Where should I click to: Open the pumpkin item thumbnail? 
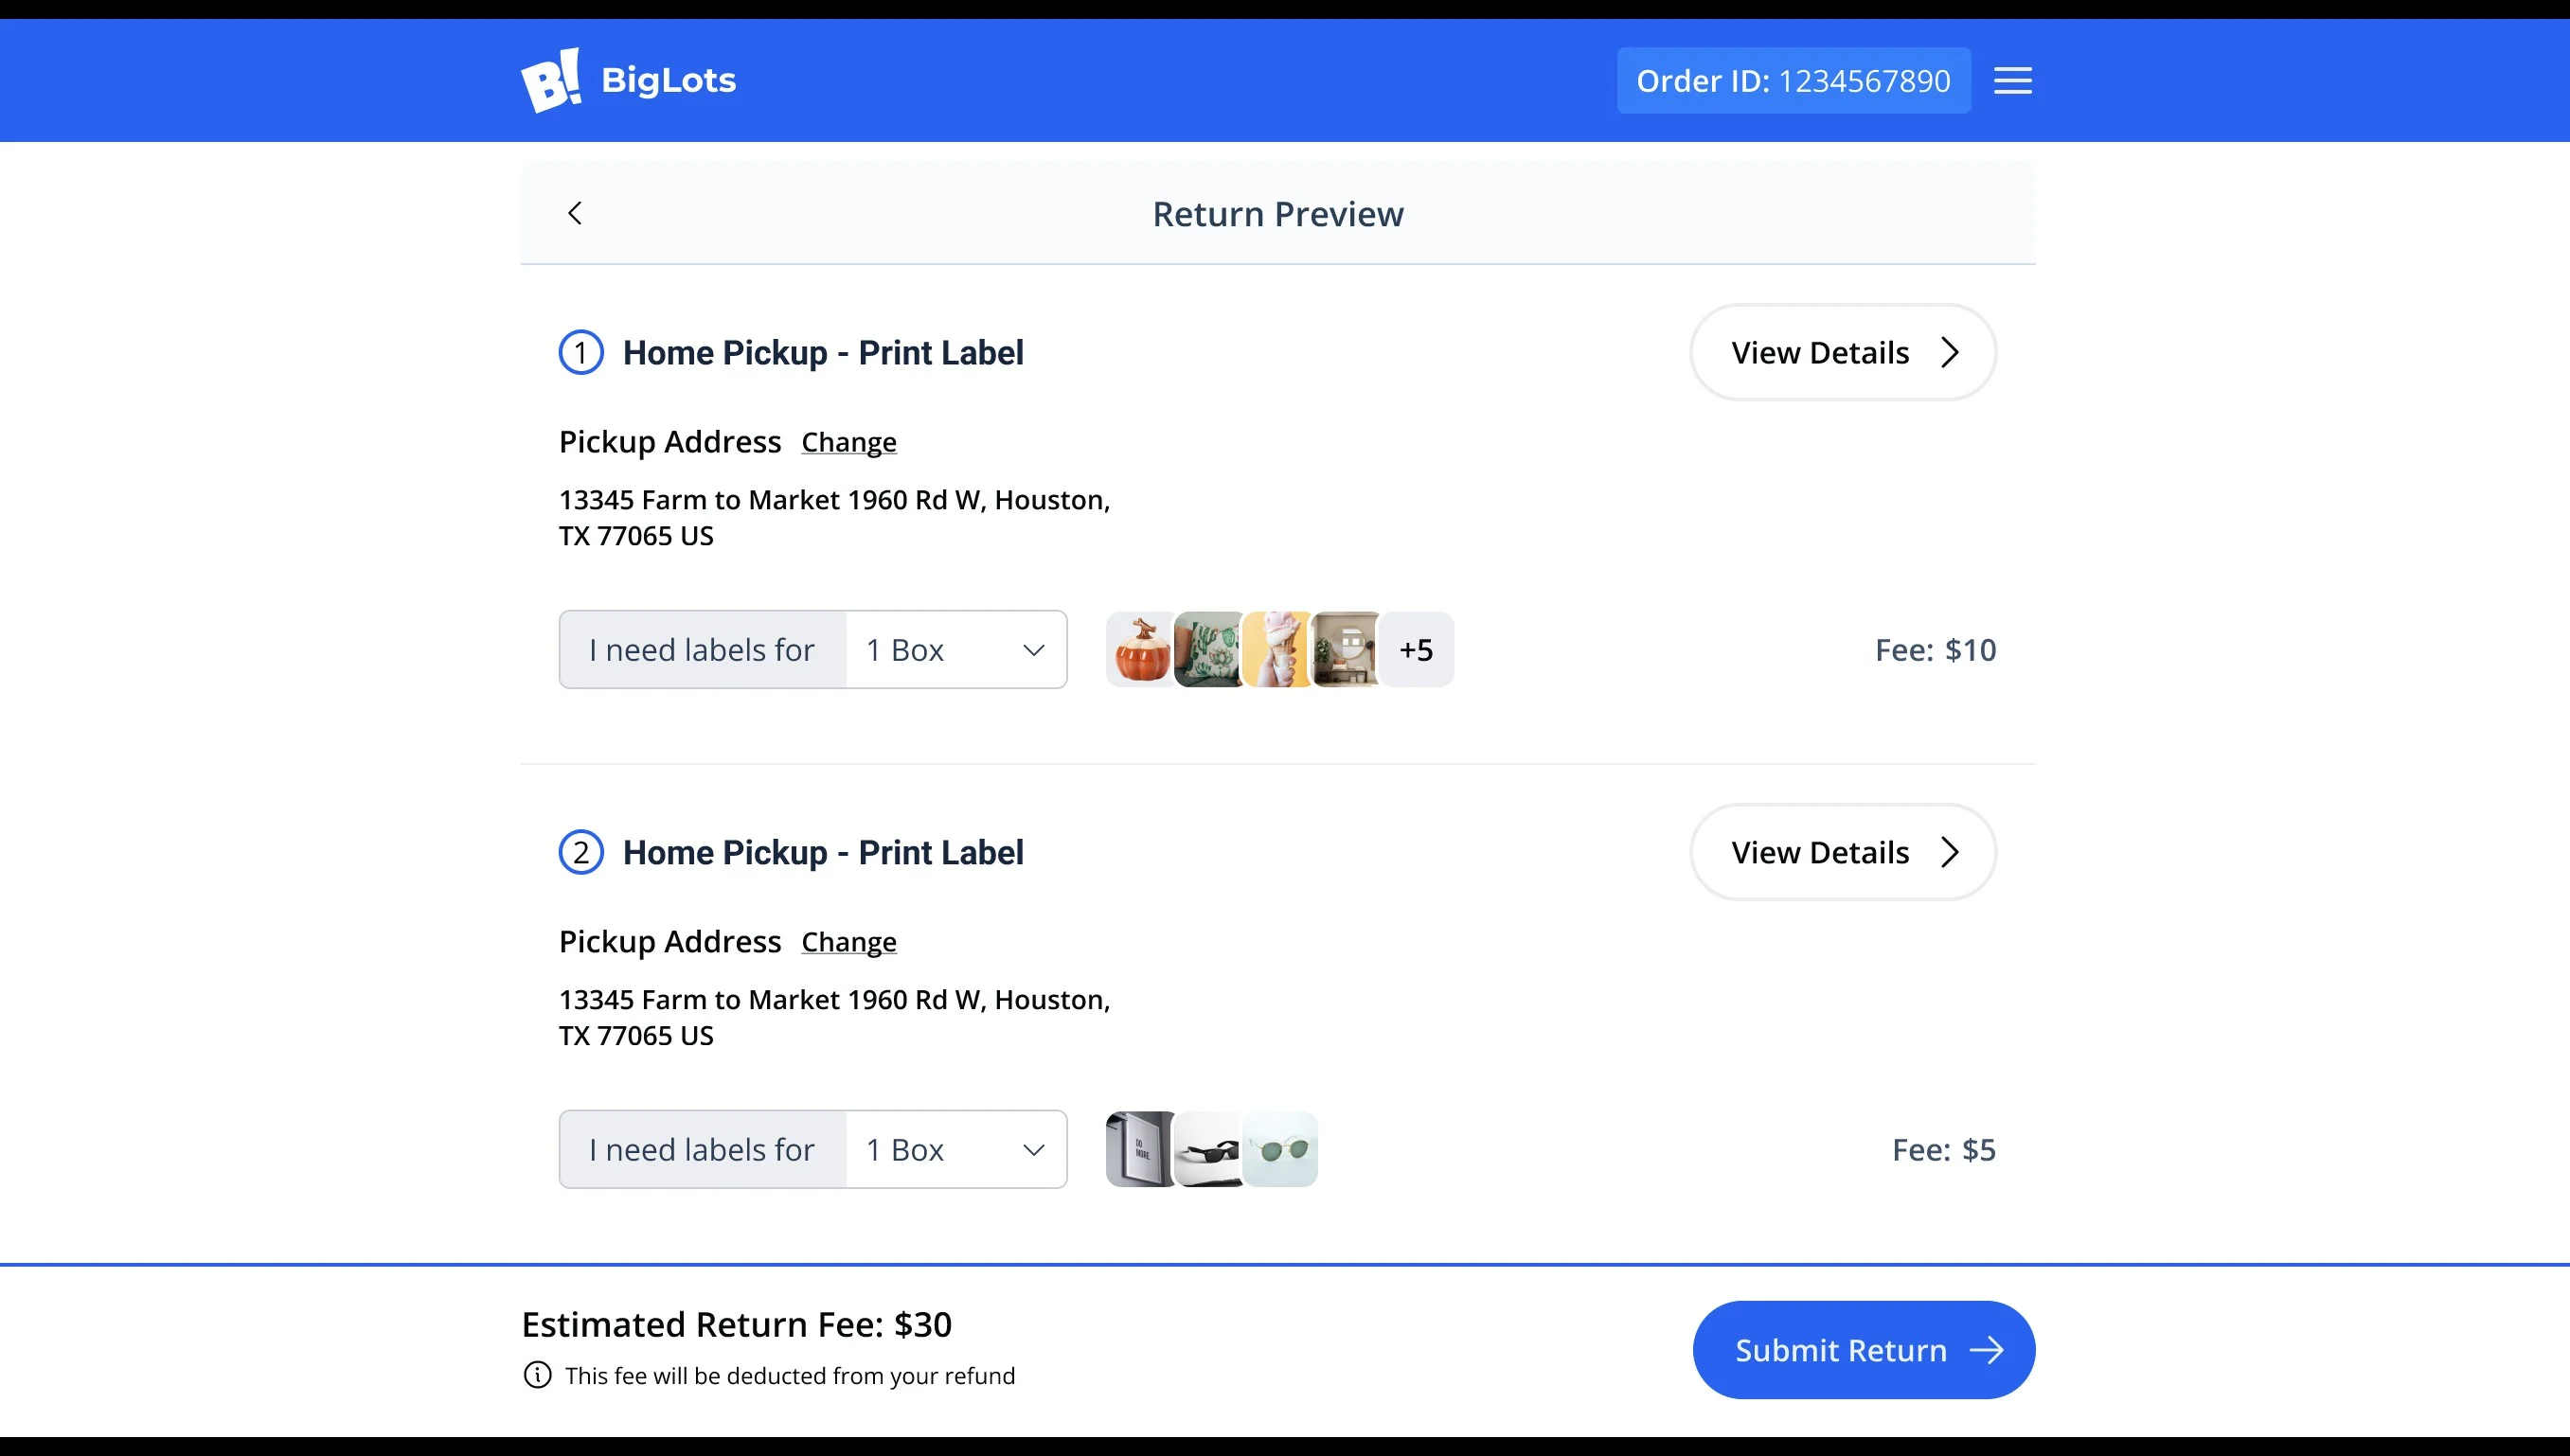tap(1140, 649)
